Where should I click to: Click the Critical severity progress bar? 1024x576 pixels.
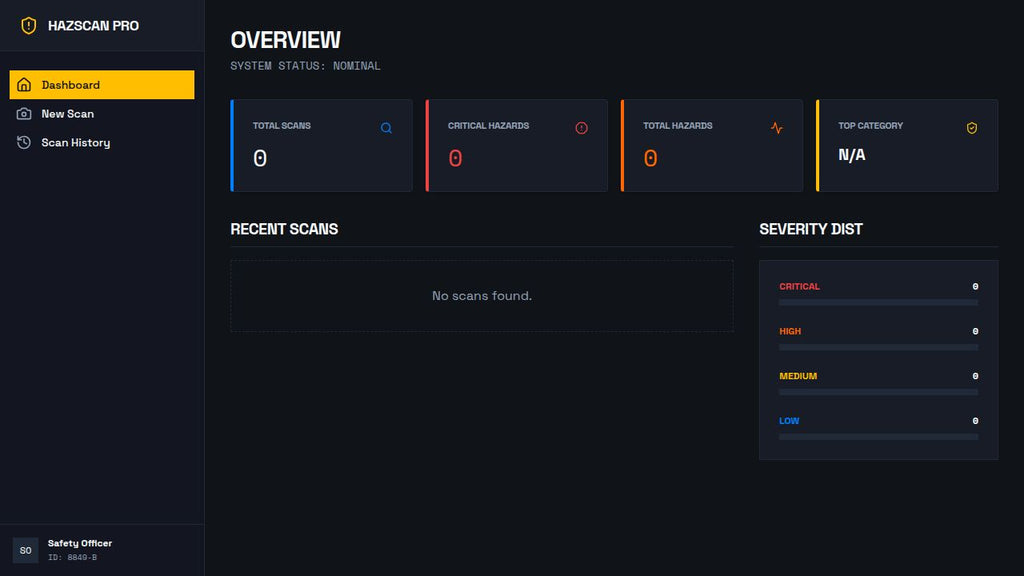(x=878, y=302)
